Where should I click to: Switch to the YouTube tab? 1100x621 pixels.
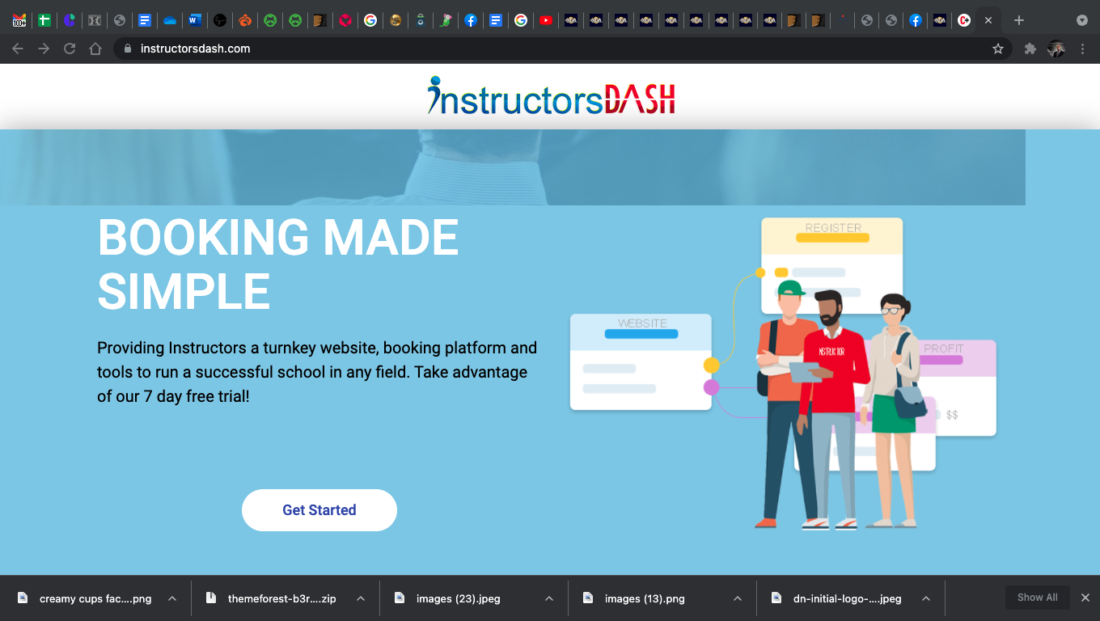point(545,20)
